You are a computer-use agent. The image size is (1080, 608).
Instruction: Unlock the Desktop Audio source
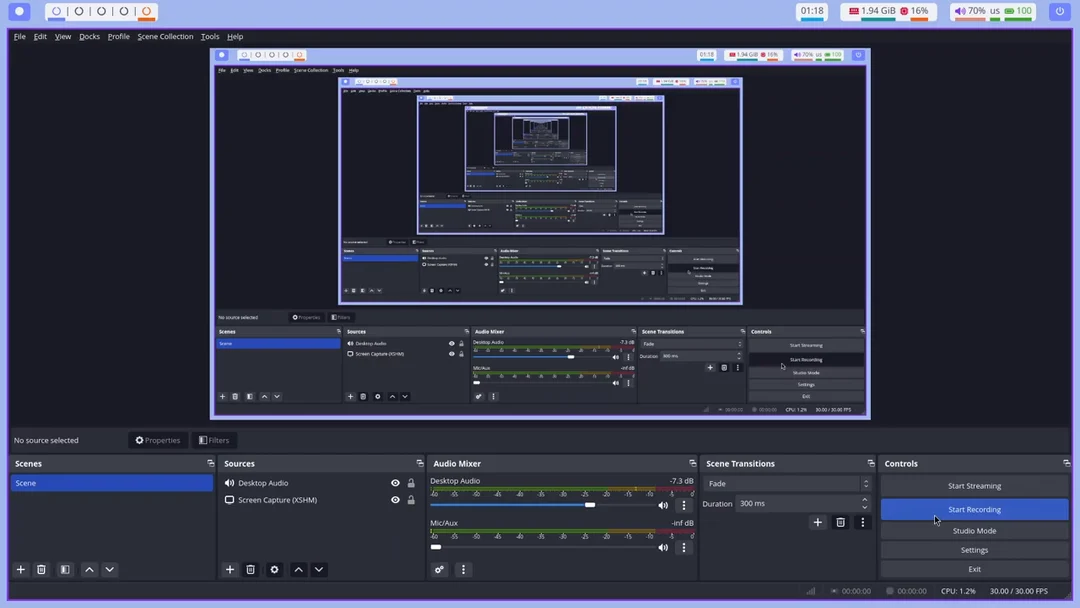[411, 483]
